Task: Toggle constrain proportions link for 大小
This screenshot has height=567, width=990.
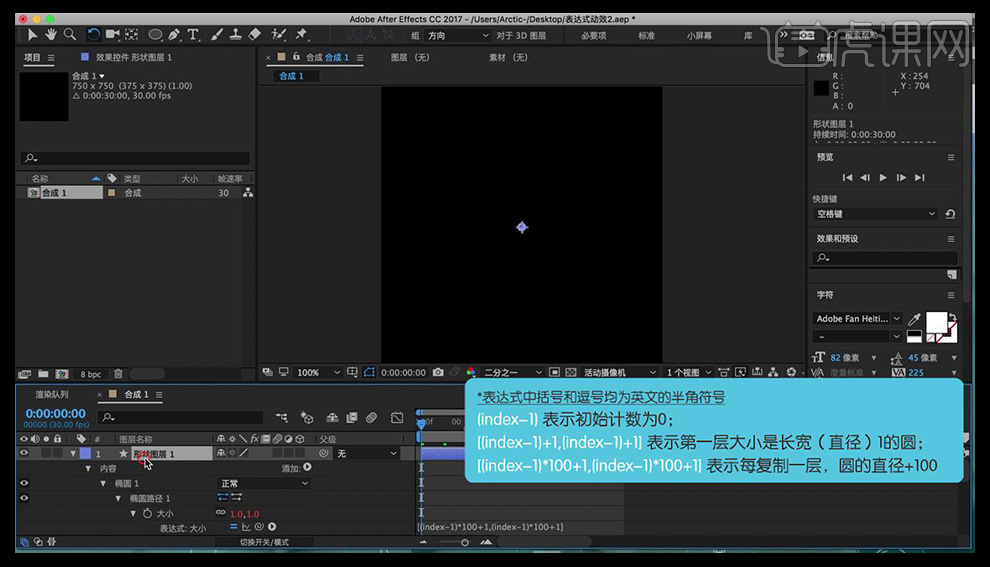Action: (220, 513)
